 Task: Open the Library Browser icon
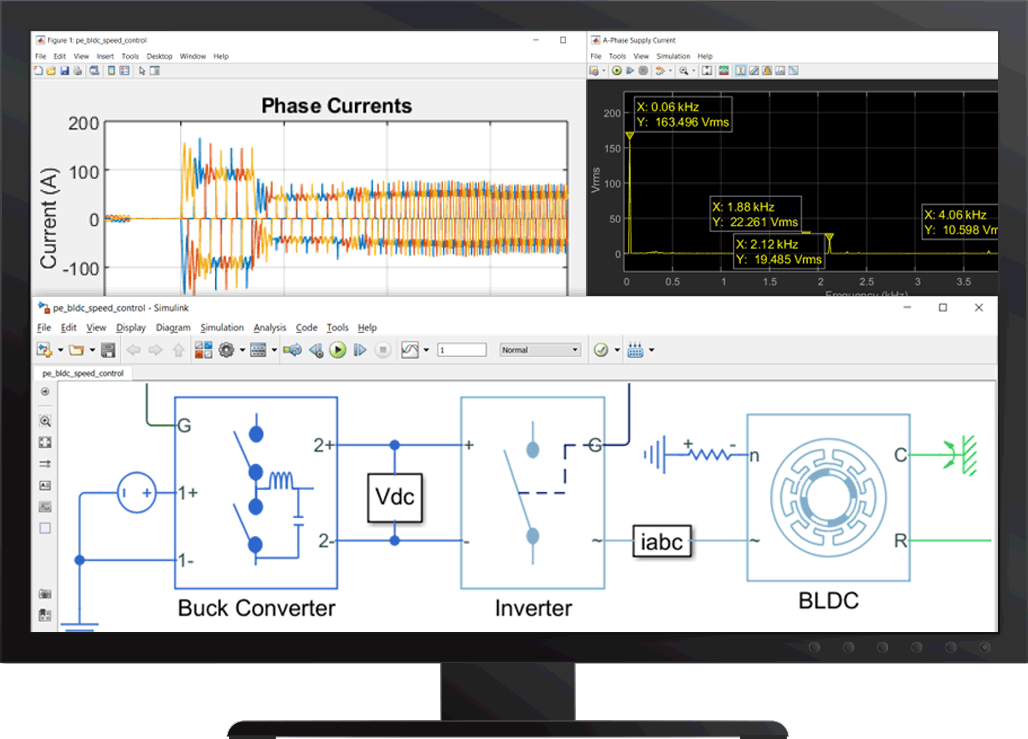coord(203,350)
